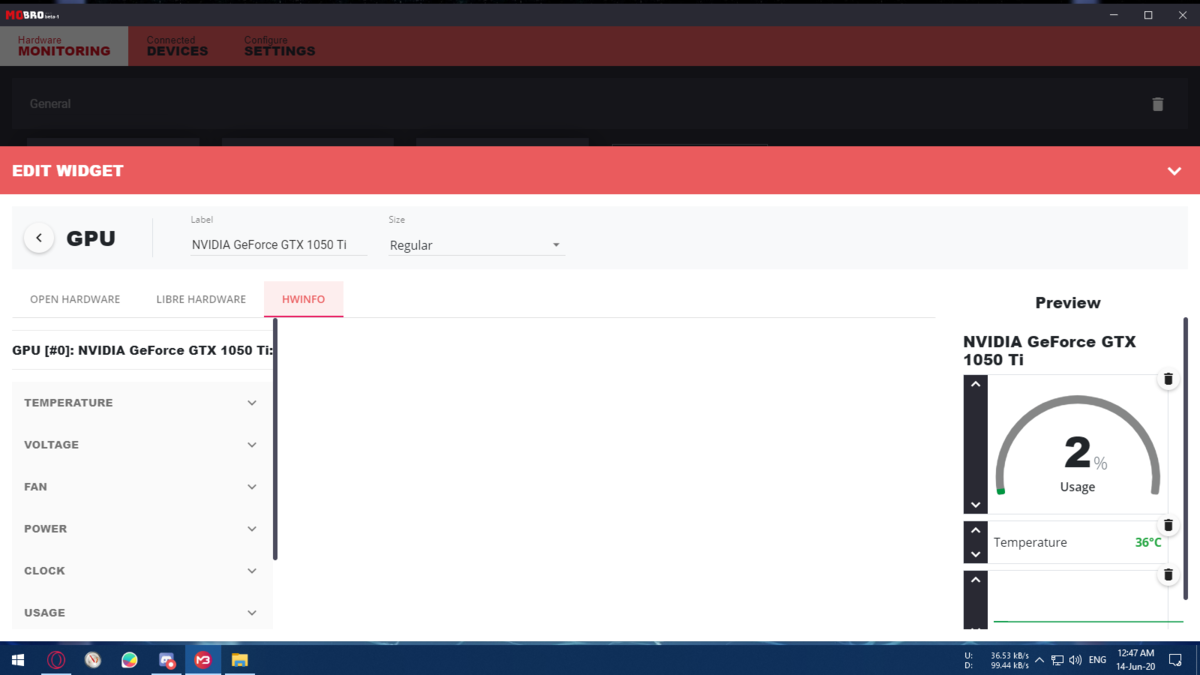This screenshot has width=1200, height=675.
Task: Open the Windows notification center
Action: coord(1176,660)
